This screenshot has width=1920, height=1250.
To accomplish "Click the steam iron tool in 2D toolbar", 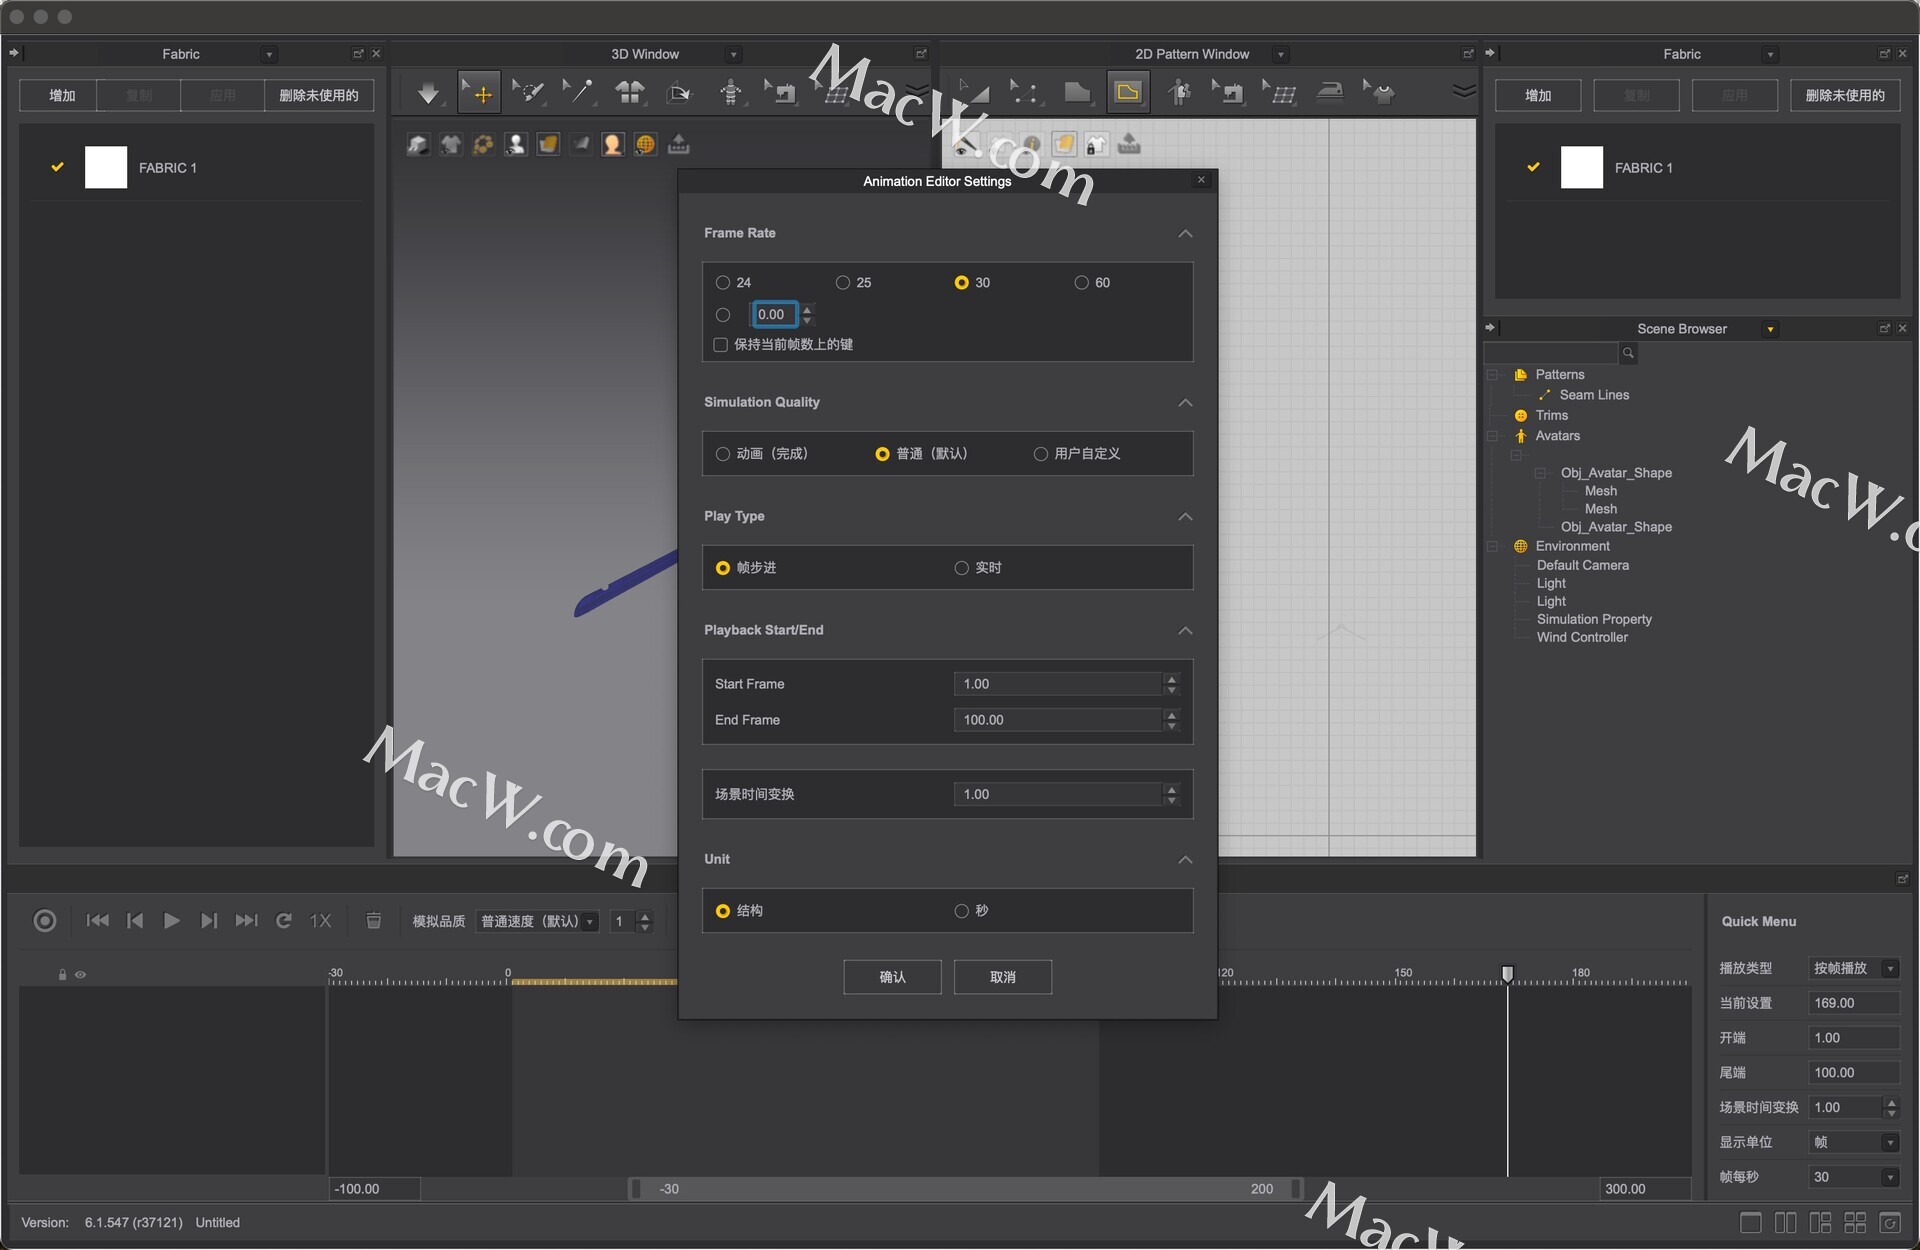I will point(1330,92).
